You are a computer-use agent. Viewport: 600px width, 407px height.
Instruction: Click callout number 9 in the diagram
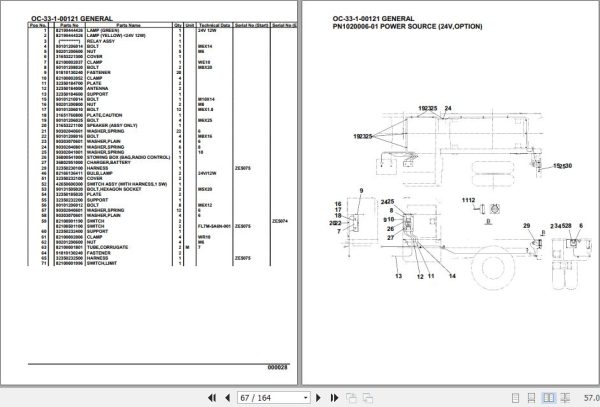361,191
